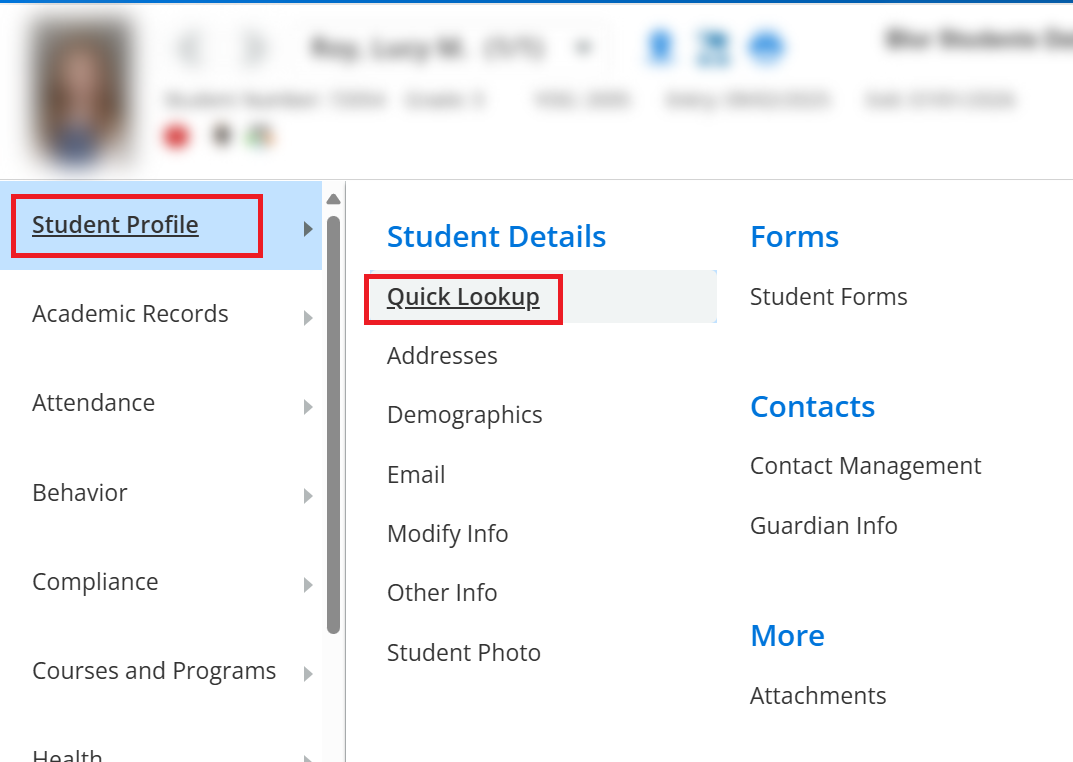Click the Student Forms link
The height and width of the screenshot is (762, 1073).
pyautogui.click(x=828, y=297)
